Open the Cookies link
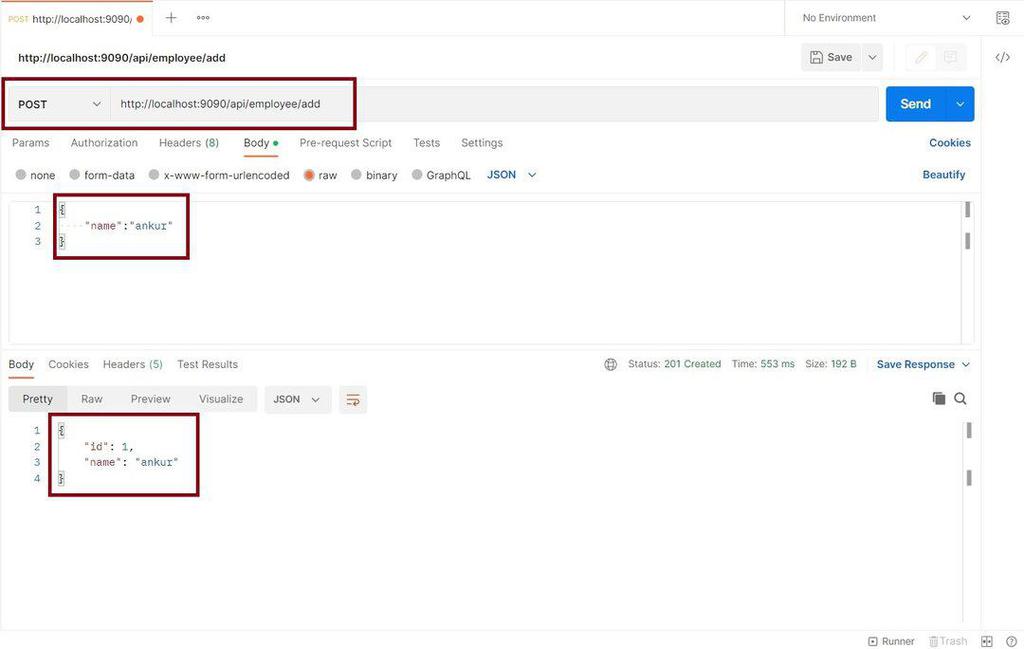This screenshot has width=1024, height=649. click(x=950, y=142)
